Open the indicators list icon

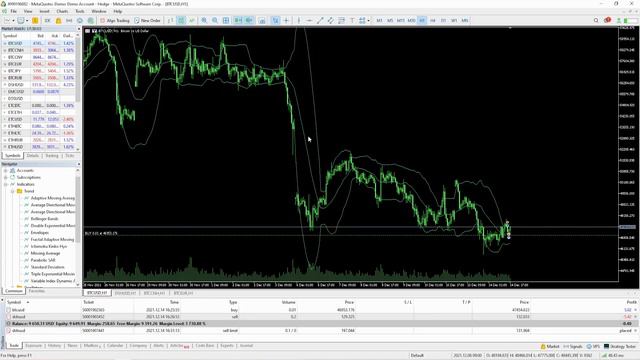[262, 20]
